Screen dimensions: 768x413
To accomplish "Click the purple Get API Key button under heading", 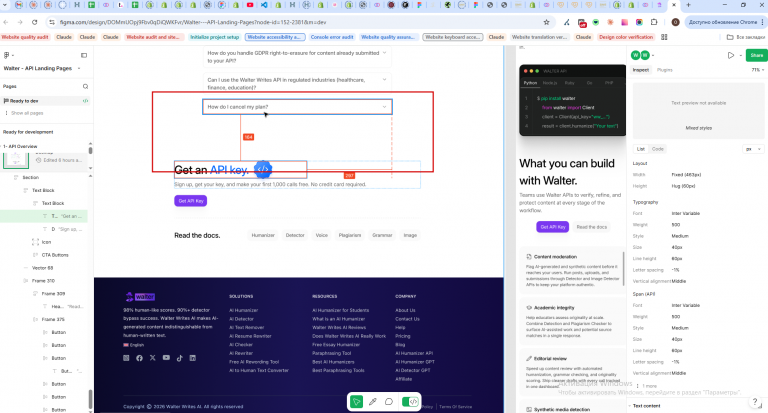I will point(191,201).
